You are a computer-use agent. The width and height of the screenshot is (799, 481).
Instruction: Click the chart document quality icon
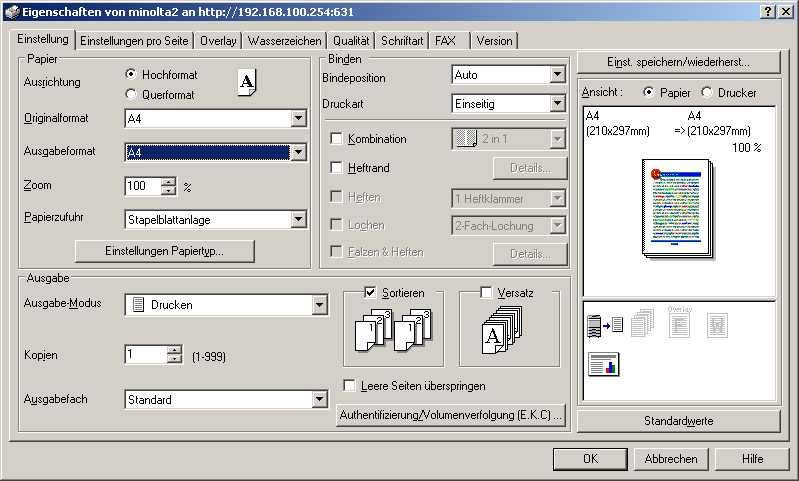coord(603,365)
